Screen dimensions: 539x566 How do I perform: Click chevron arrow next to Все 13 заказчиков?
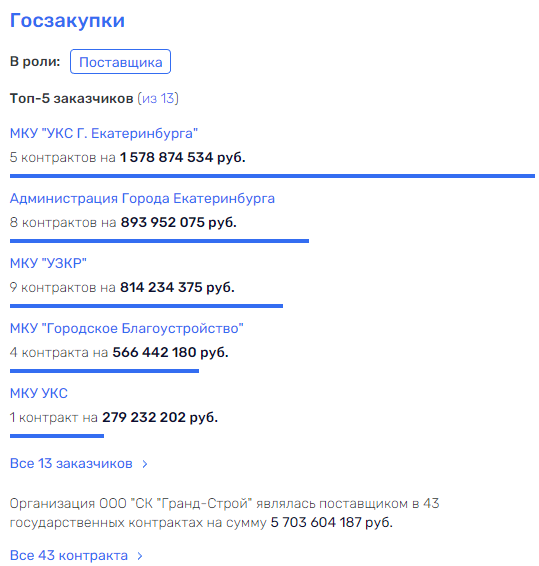tap(145, 464)
